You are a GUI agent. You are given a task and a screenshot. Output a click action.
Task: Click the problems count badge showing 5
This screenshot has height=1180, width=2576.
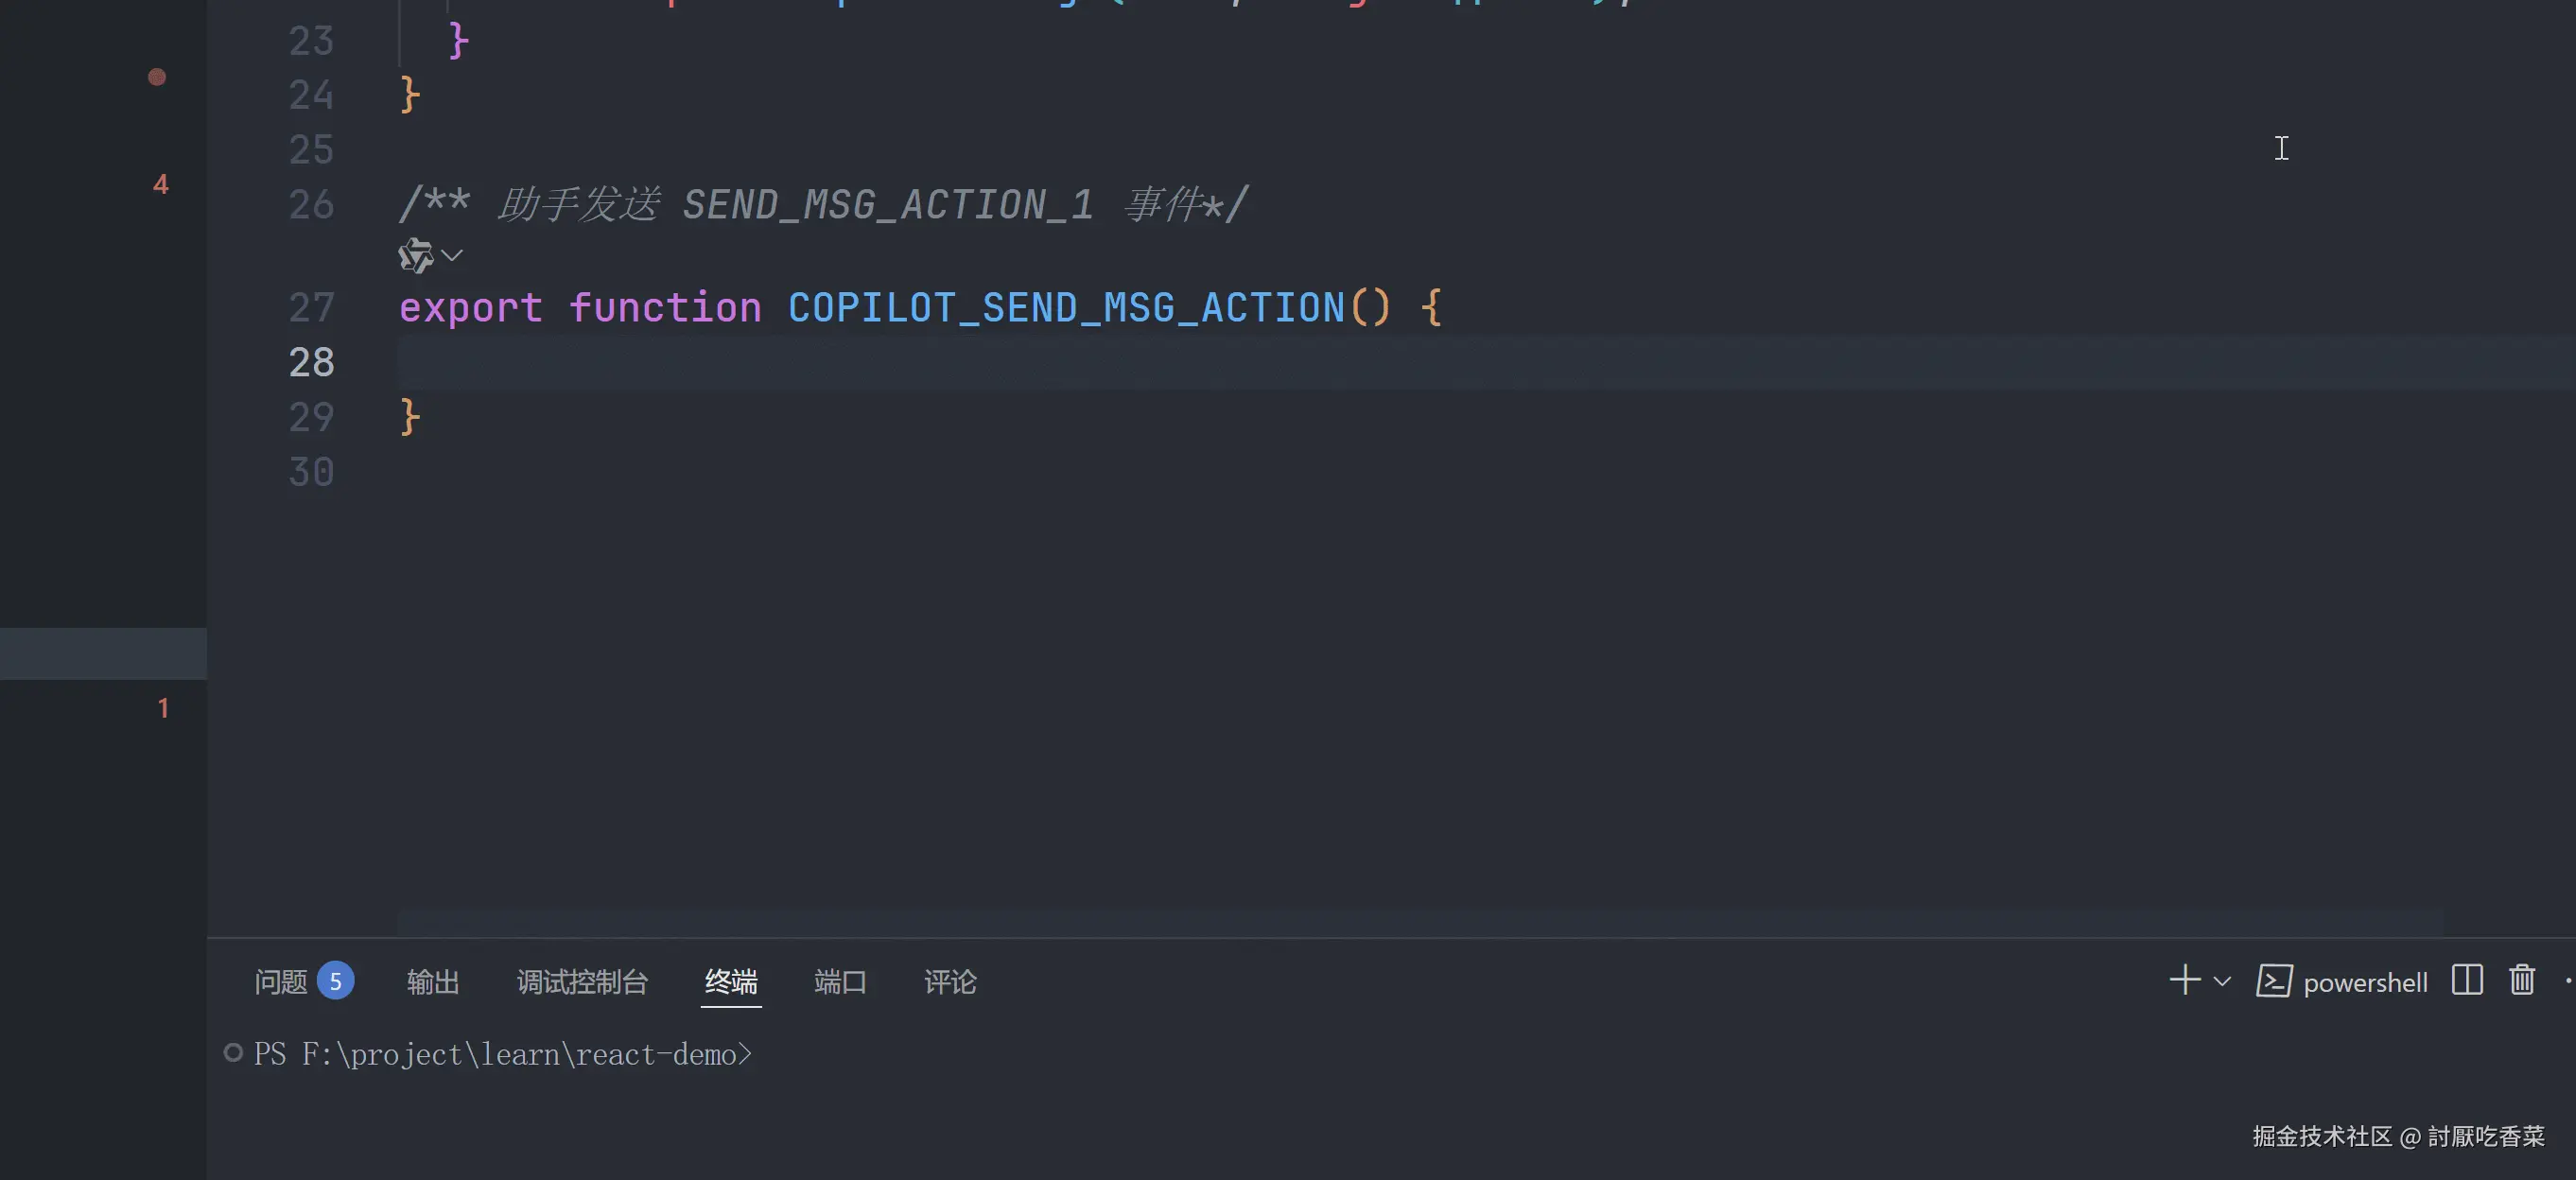pos(337,981)
